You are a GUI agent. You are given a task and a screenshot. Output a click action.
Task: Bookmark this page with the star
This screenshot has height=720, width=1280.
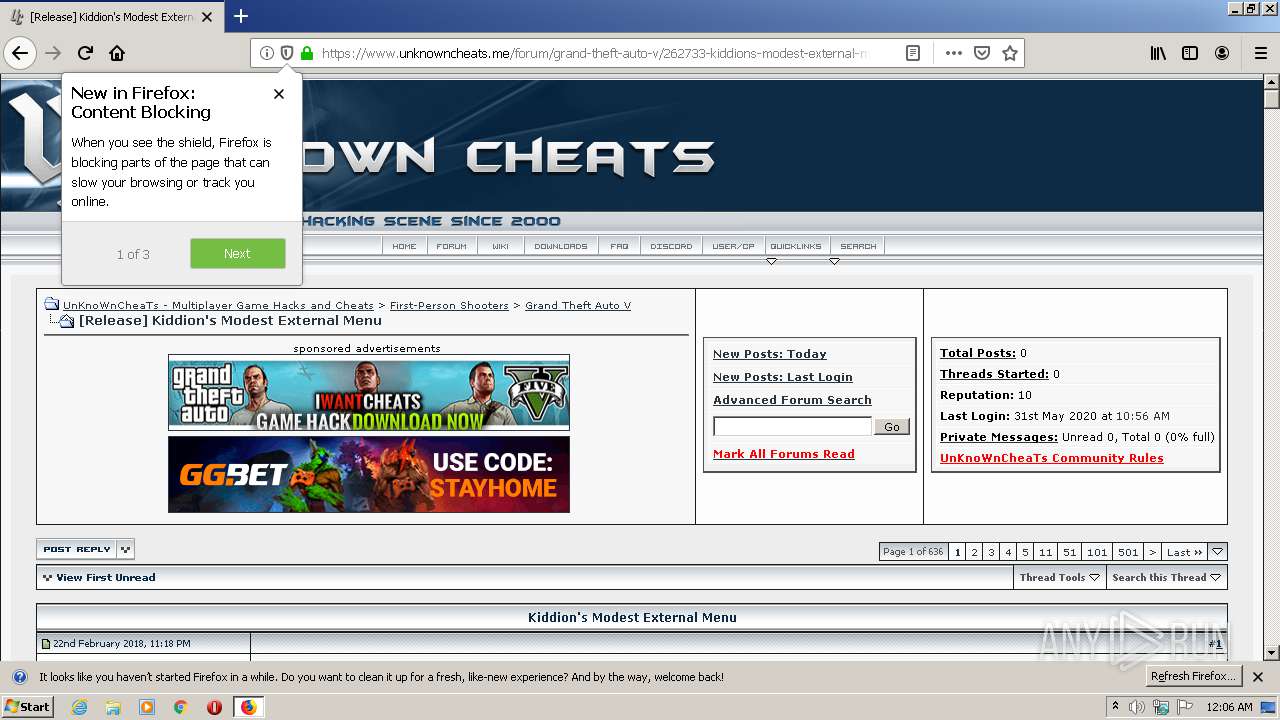pos(1010,53)
